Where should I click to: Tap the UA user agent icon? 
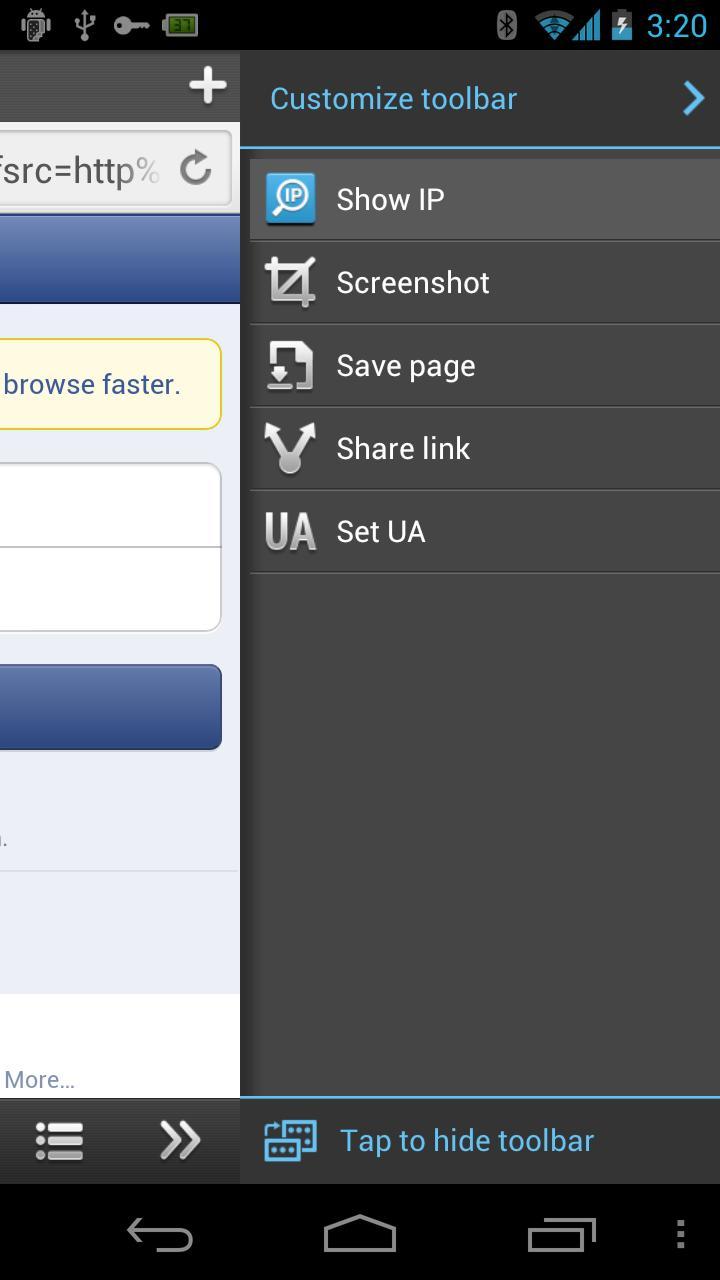[x=290, y=531]
